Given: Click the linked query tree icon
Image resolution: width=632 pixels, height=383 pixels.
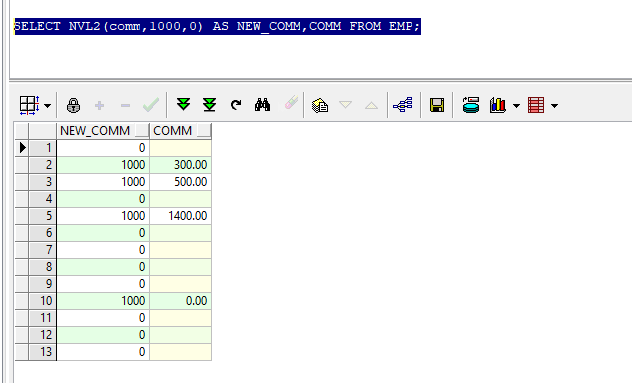Looking at the screenshot, I should pos(403,105).
